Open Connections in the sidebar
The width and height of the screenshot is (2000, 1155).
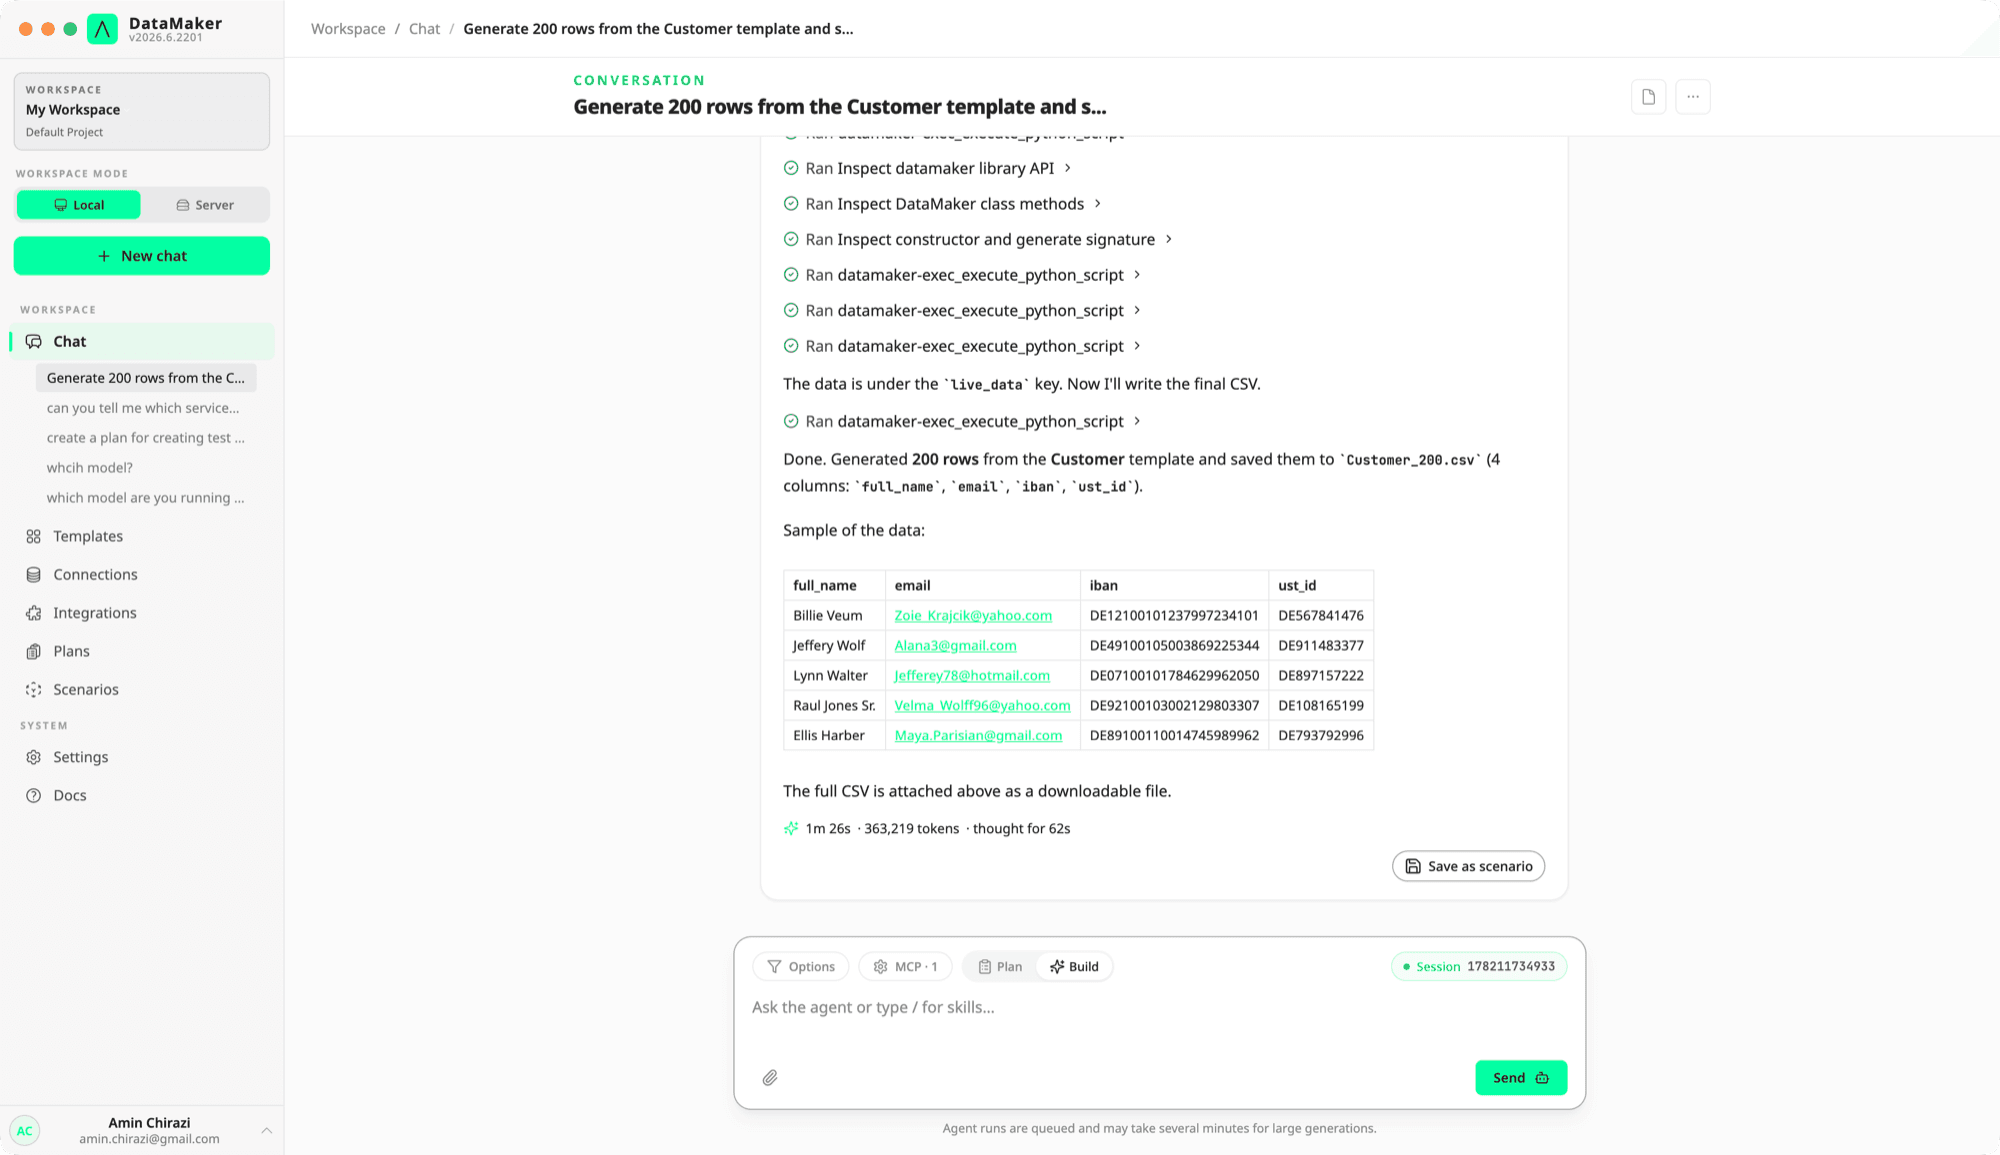pyautogui.click(x=95, y=574)
